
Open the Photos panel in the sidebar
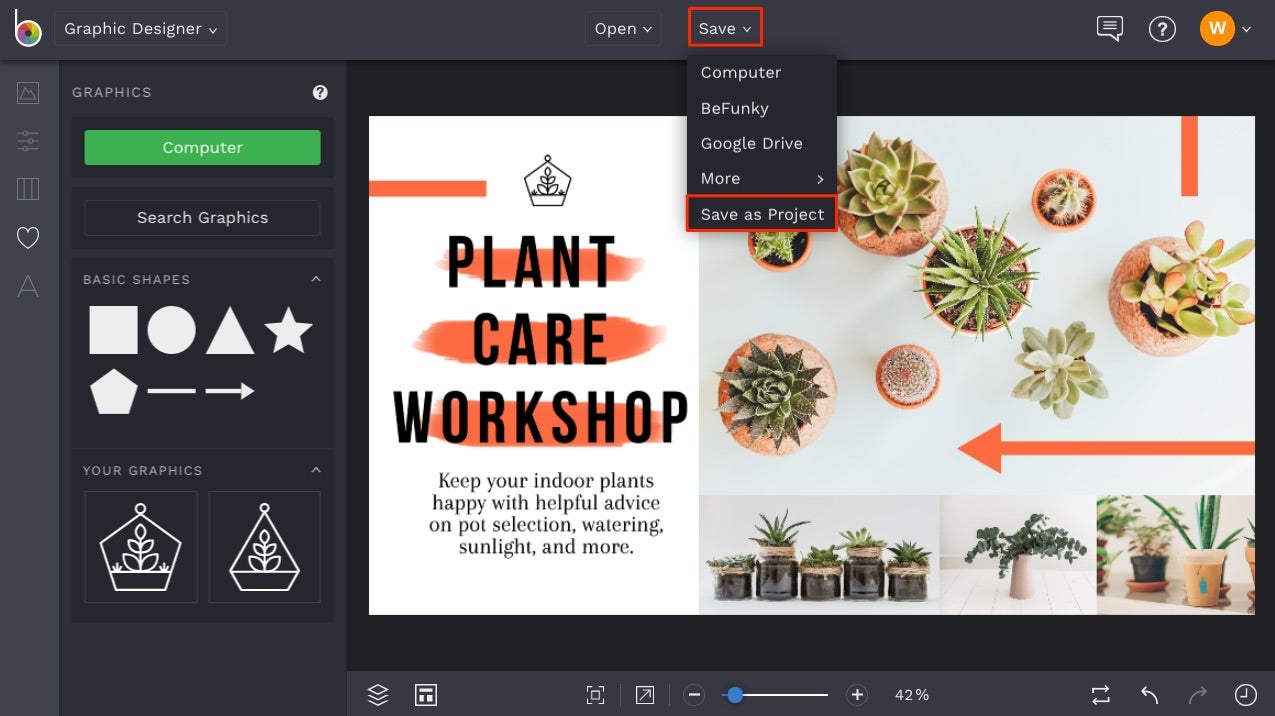tap(27, 92)
